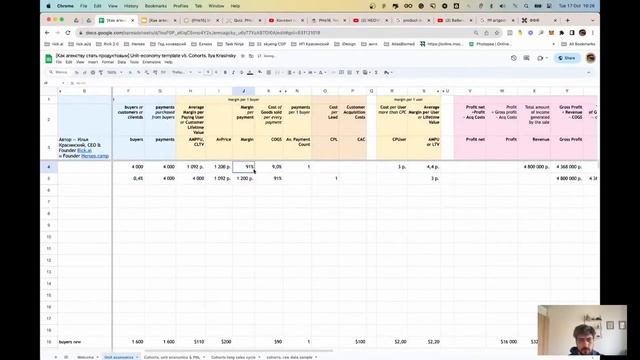Click the Share button
Viewport: 640px width, 360px height.
coord(567,58)
